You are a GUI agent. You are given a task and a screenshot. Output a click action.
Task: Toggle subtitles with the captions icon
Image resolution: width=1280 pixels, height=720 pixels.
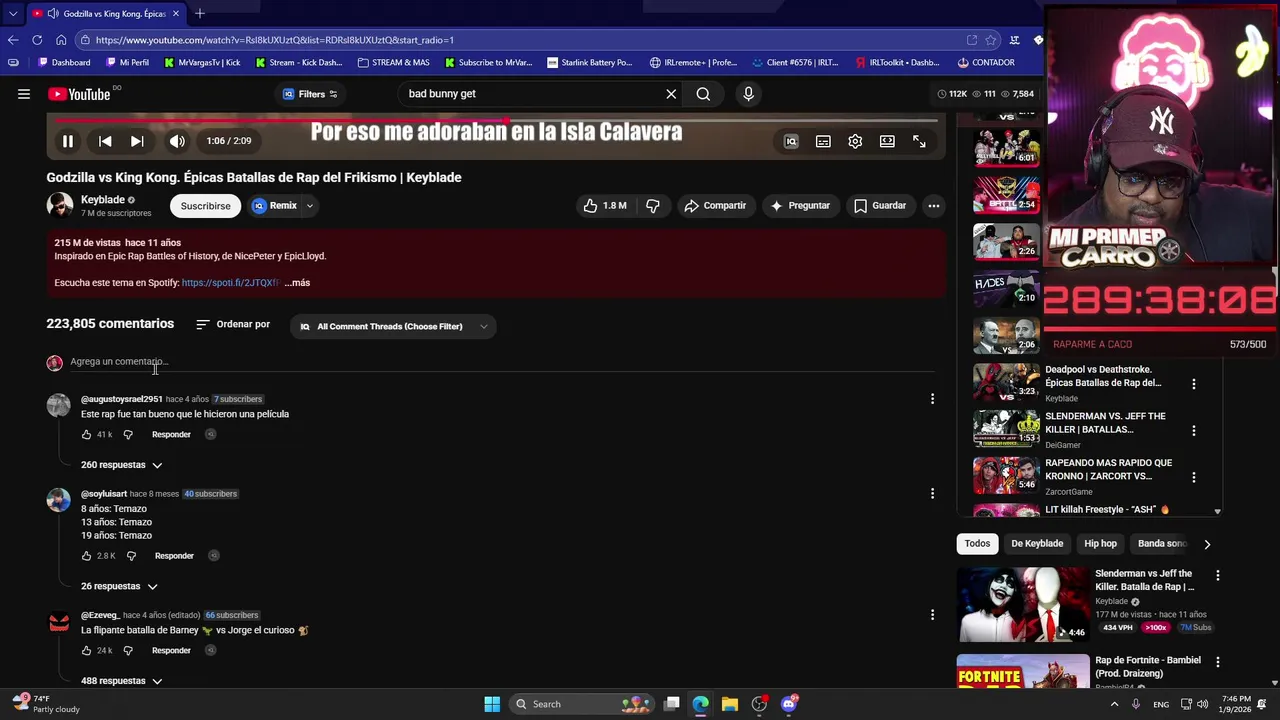click(823, 141)
